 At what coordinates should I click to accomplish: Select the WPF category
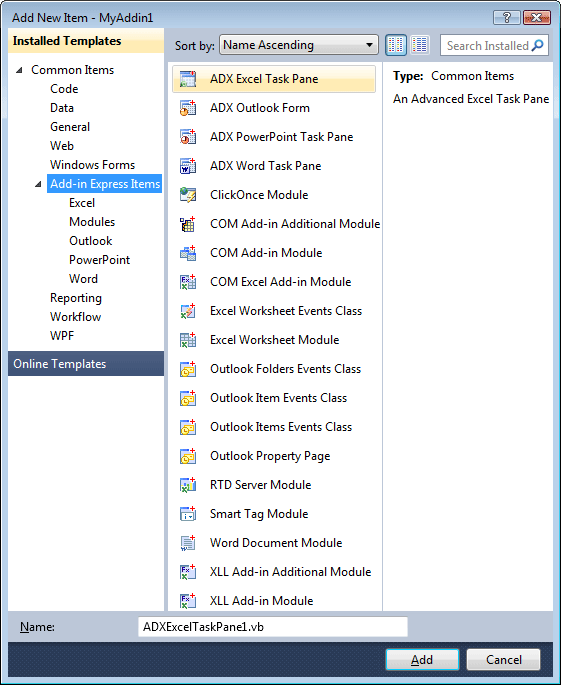(62, 336)
